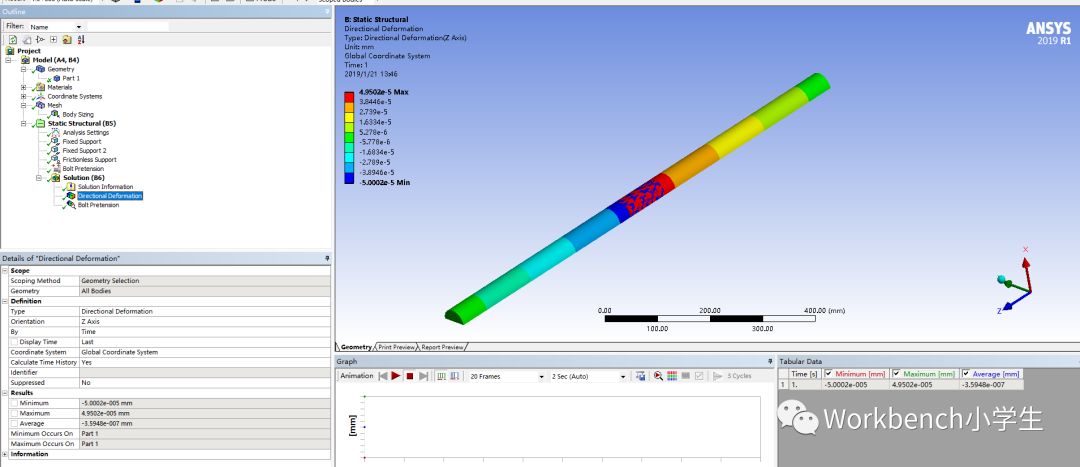Click the A-Z sort icon in Outline toolbar

pos(81,40)
